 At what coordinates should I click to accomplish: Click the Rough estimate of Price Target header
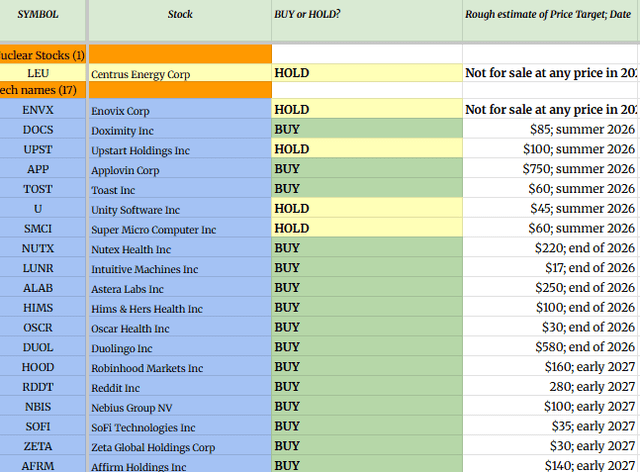coord(551,20)
